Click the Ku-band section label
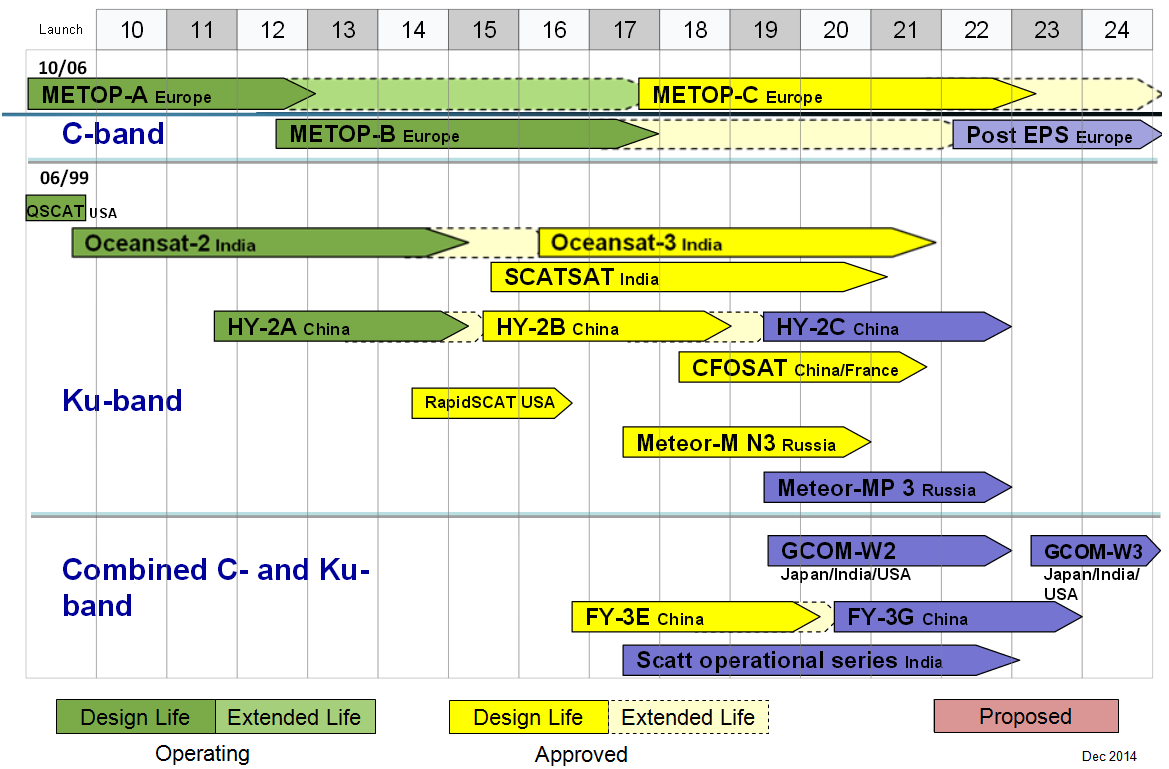Screen dimensions: 1169x769 point(122,400)
